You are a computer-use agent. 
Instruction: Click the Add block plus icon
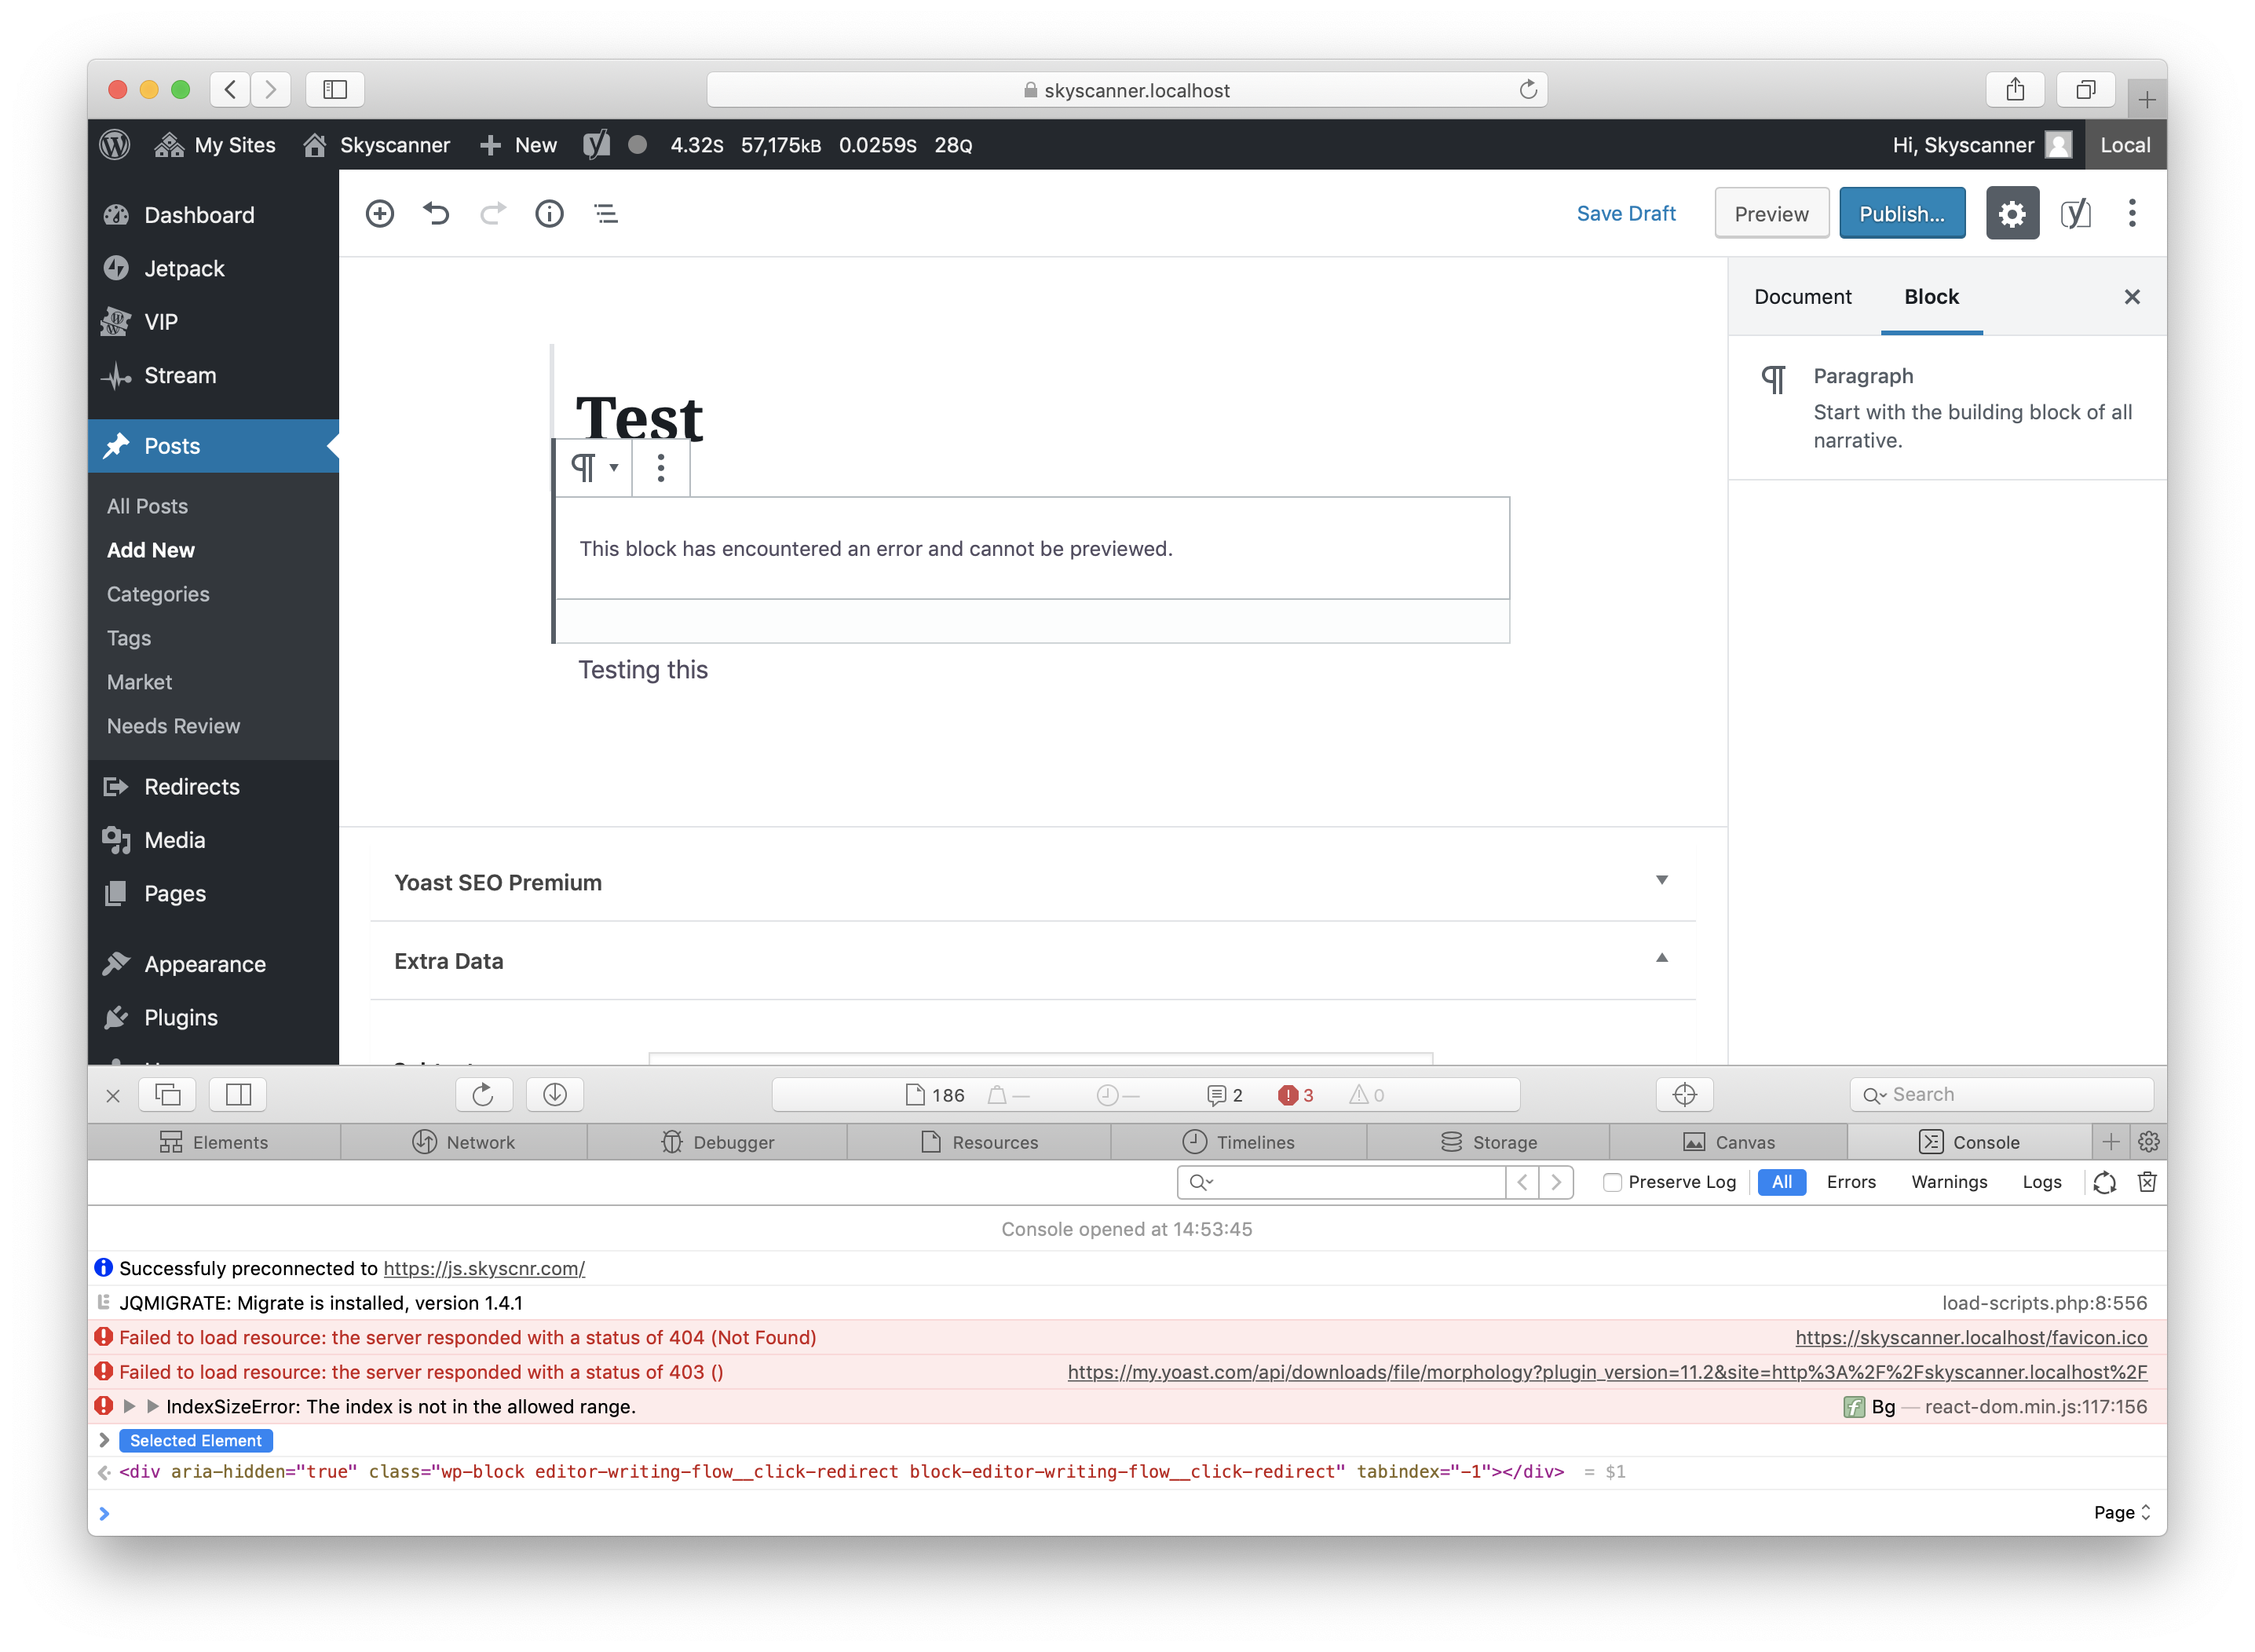coord(380,214)
